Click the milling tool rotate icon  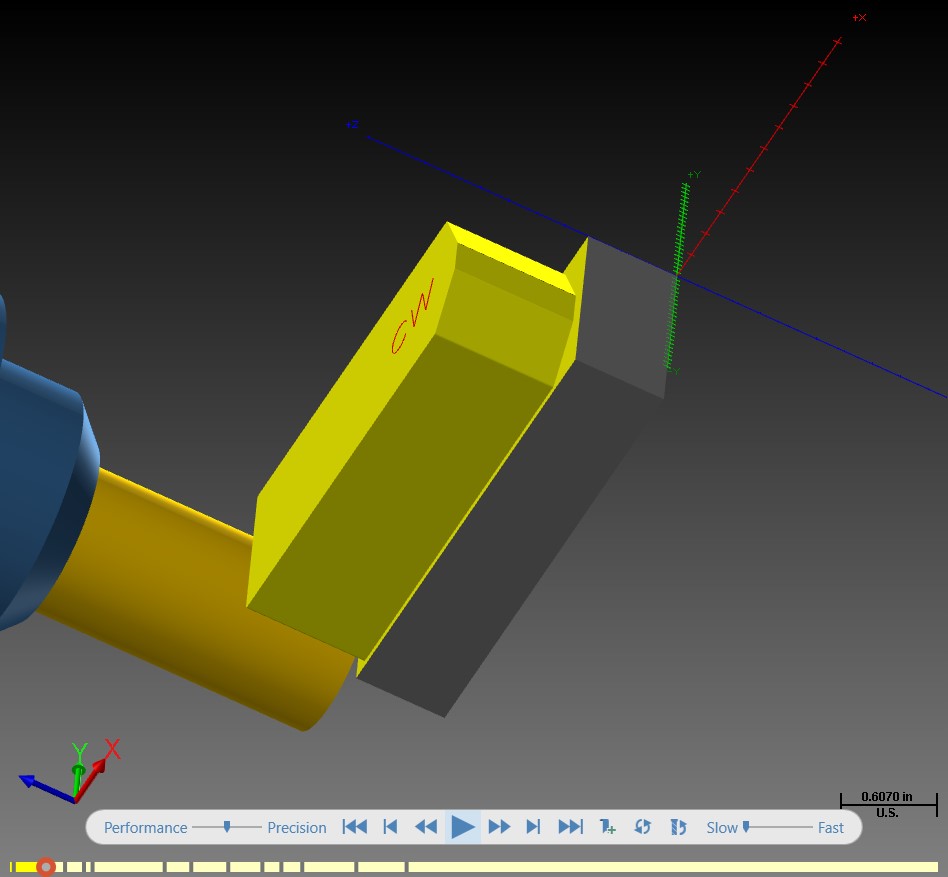(678, 826)
